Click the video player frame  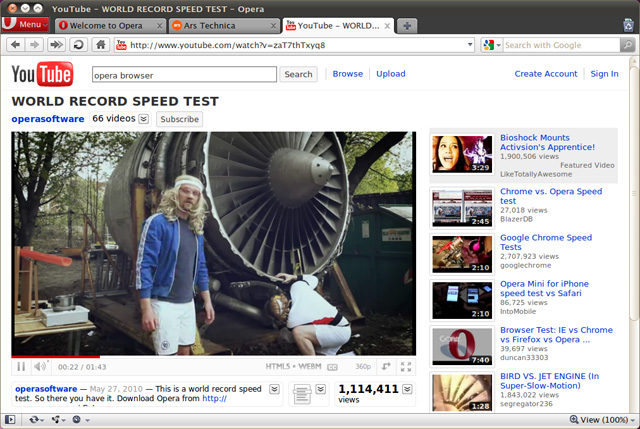click(x=213, y=243)
